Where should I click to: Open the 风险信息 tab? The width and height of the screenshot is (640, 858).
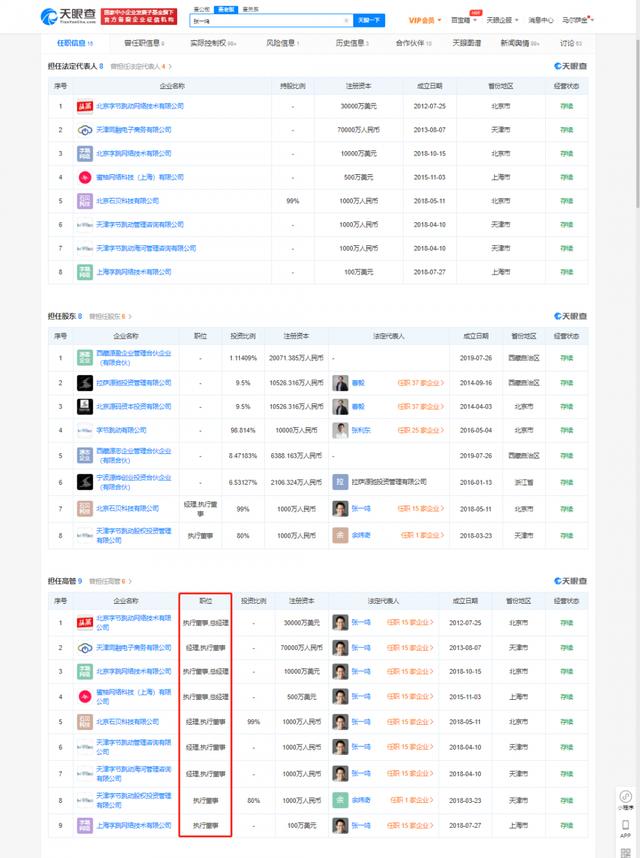pyautogui.click(x=282, y=43)
